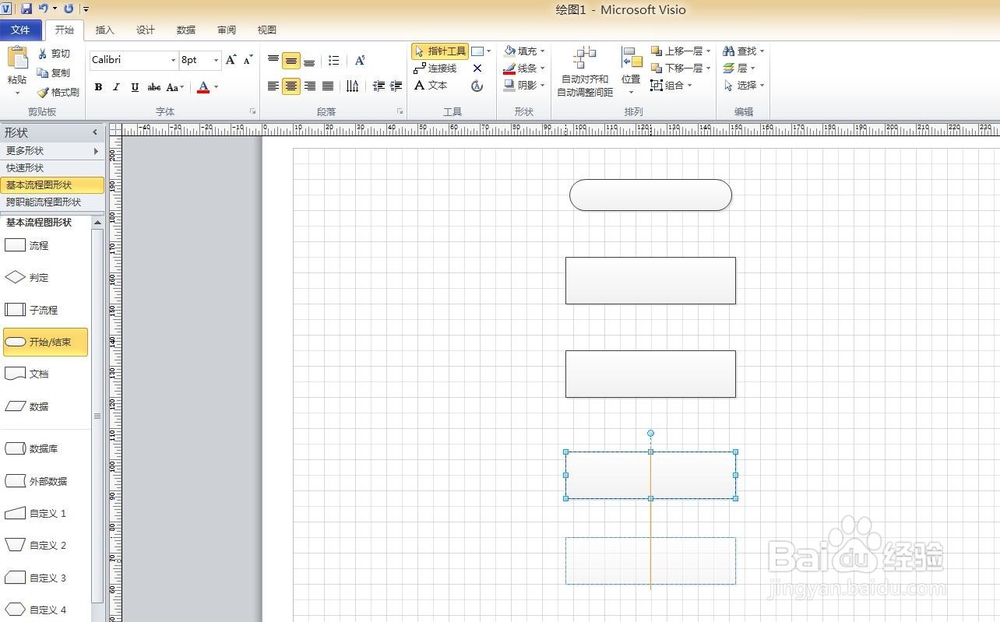Click the Undo arrow icon
Screen dimensions: 1000x622
(x=43, y=9)
